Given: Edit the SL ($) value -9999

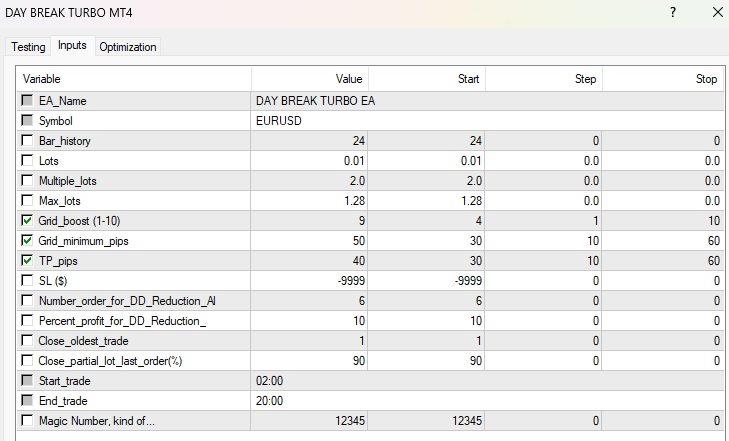Looking at the screenshot, I should [309, 281].
